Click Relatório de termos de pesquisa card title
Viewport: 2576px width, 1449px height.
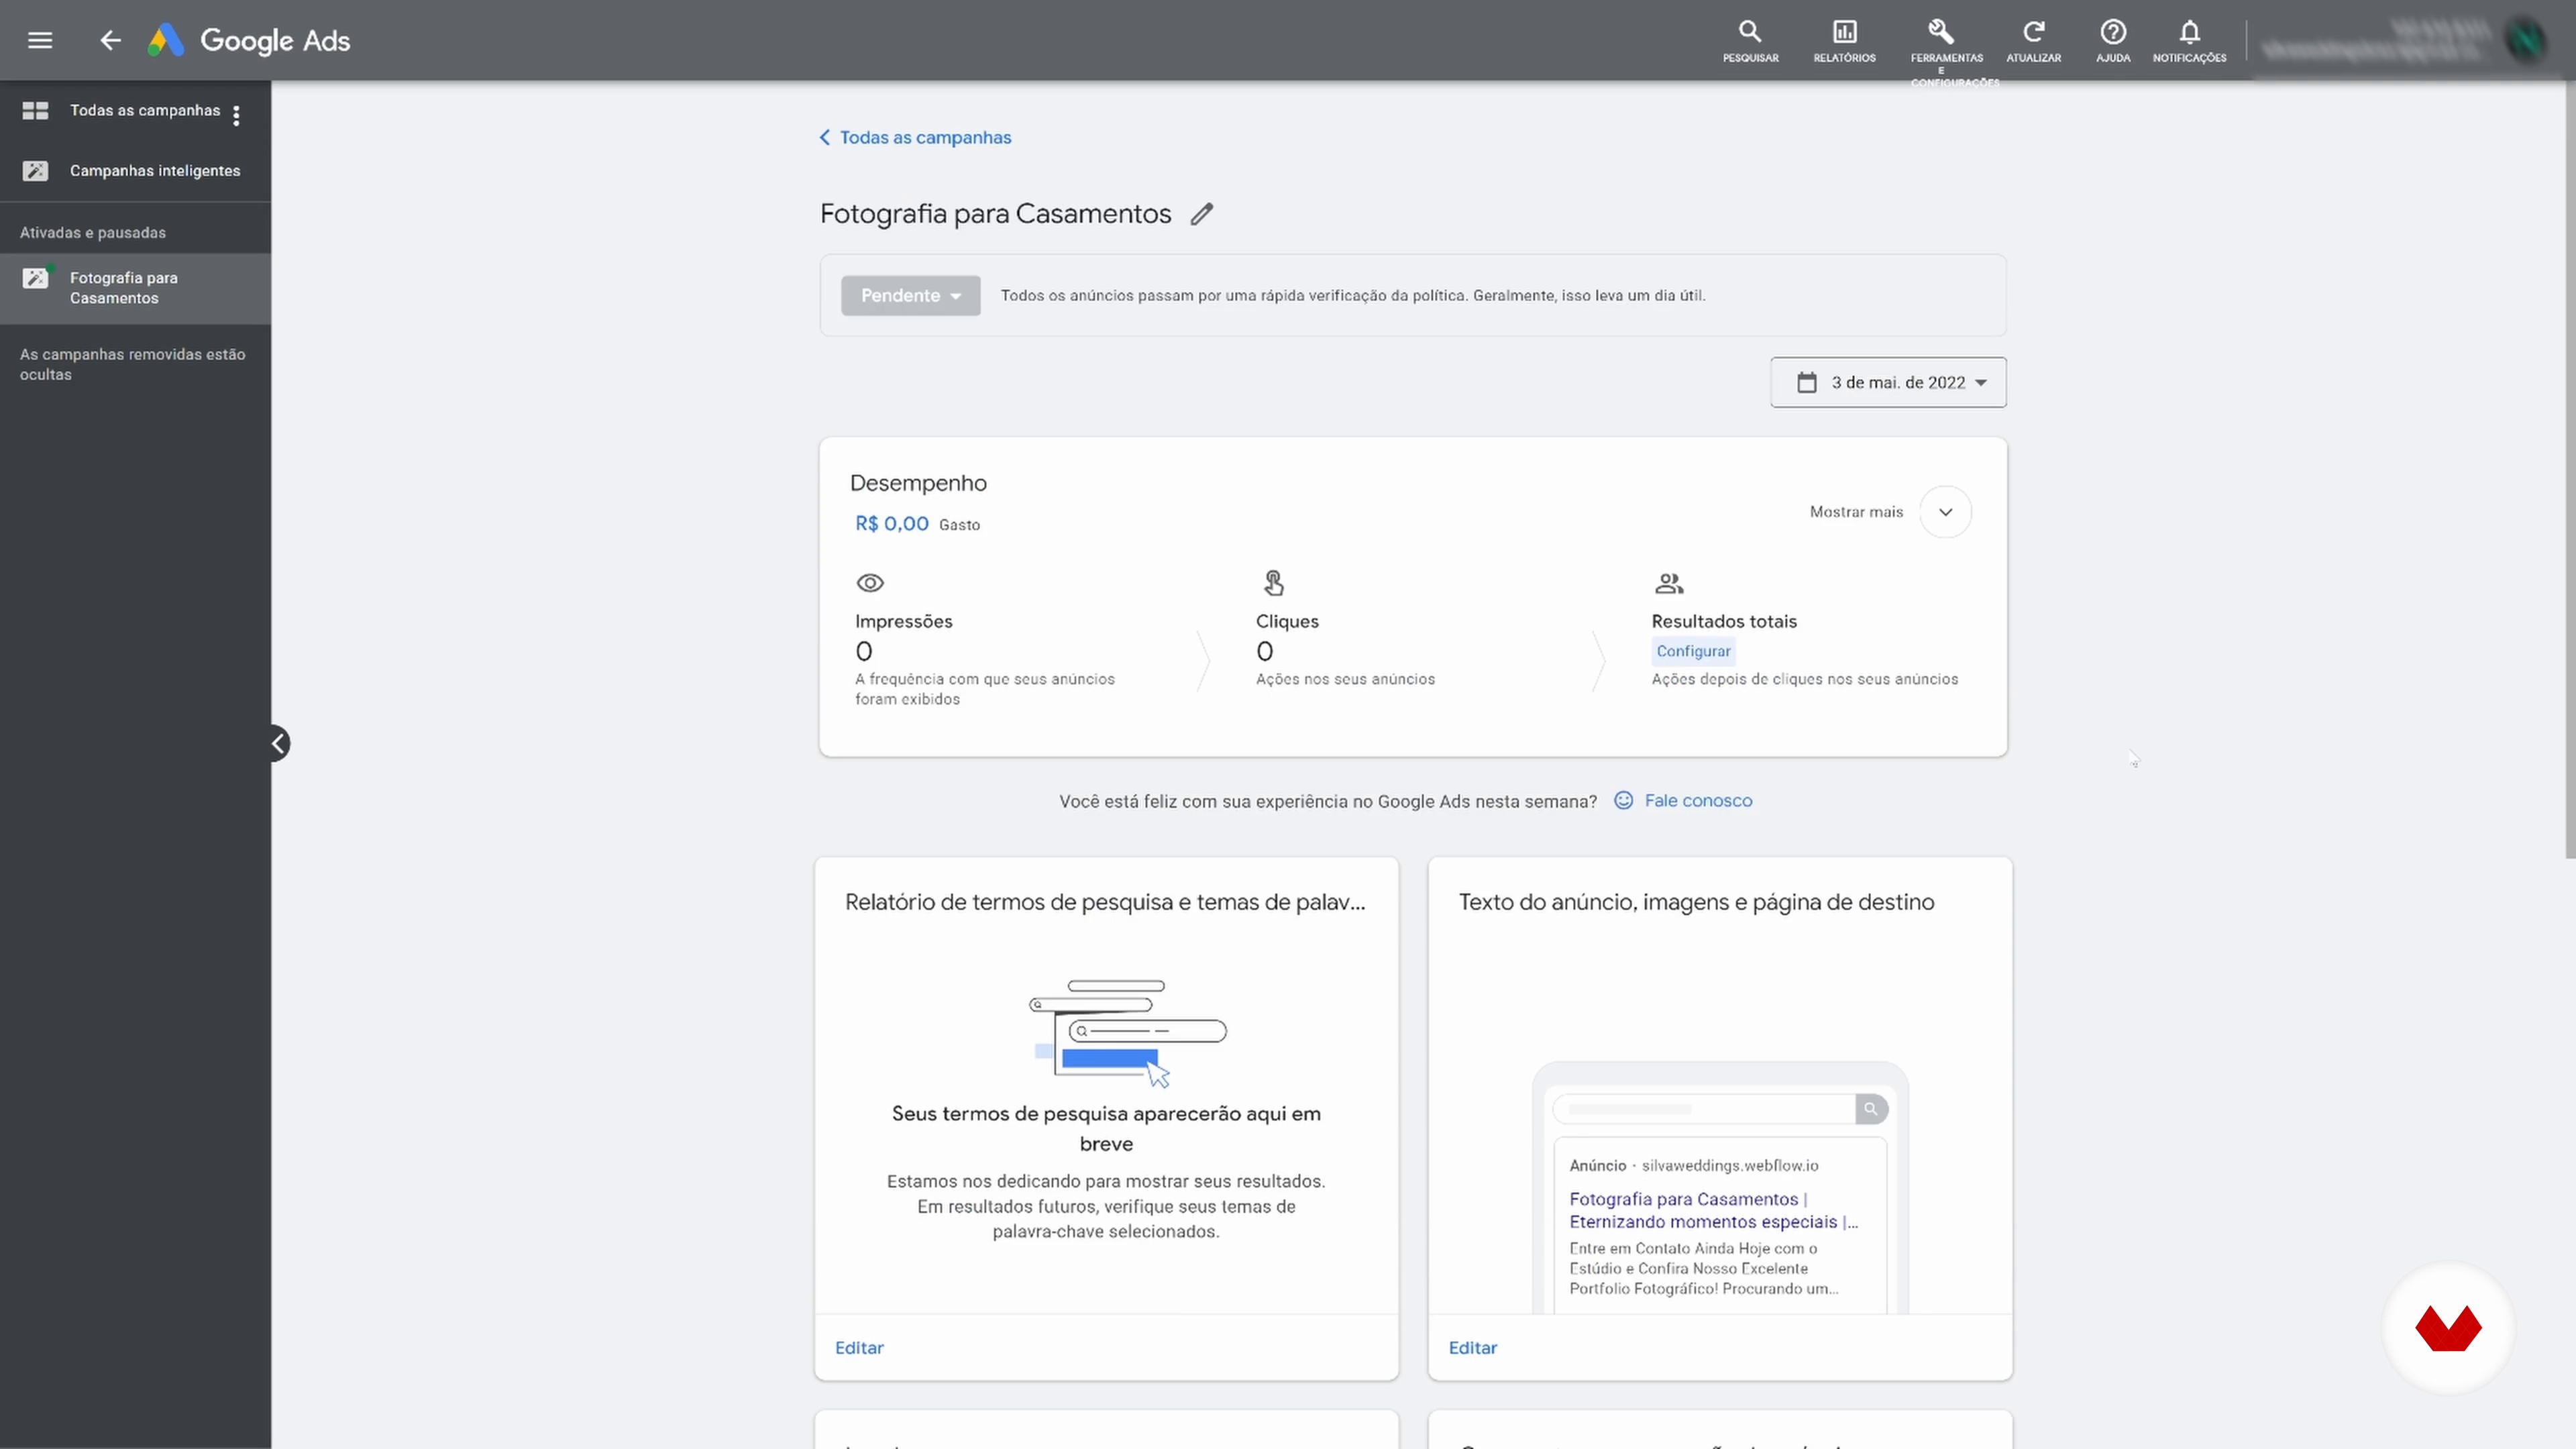[1104, 902]
